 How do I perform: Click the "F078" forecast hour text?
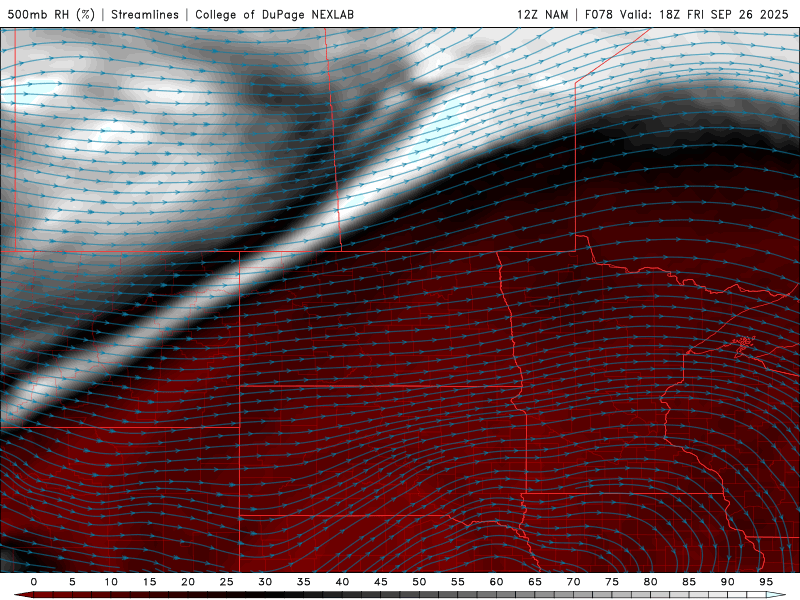pos(598,14)
